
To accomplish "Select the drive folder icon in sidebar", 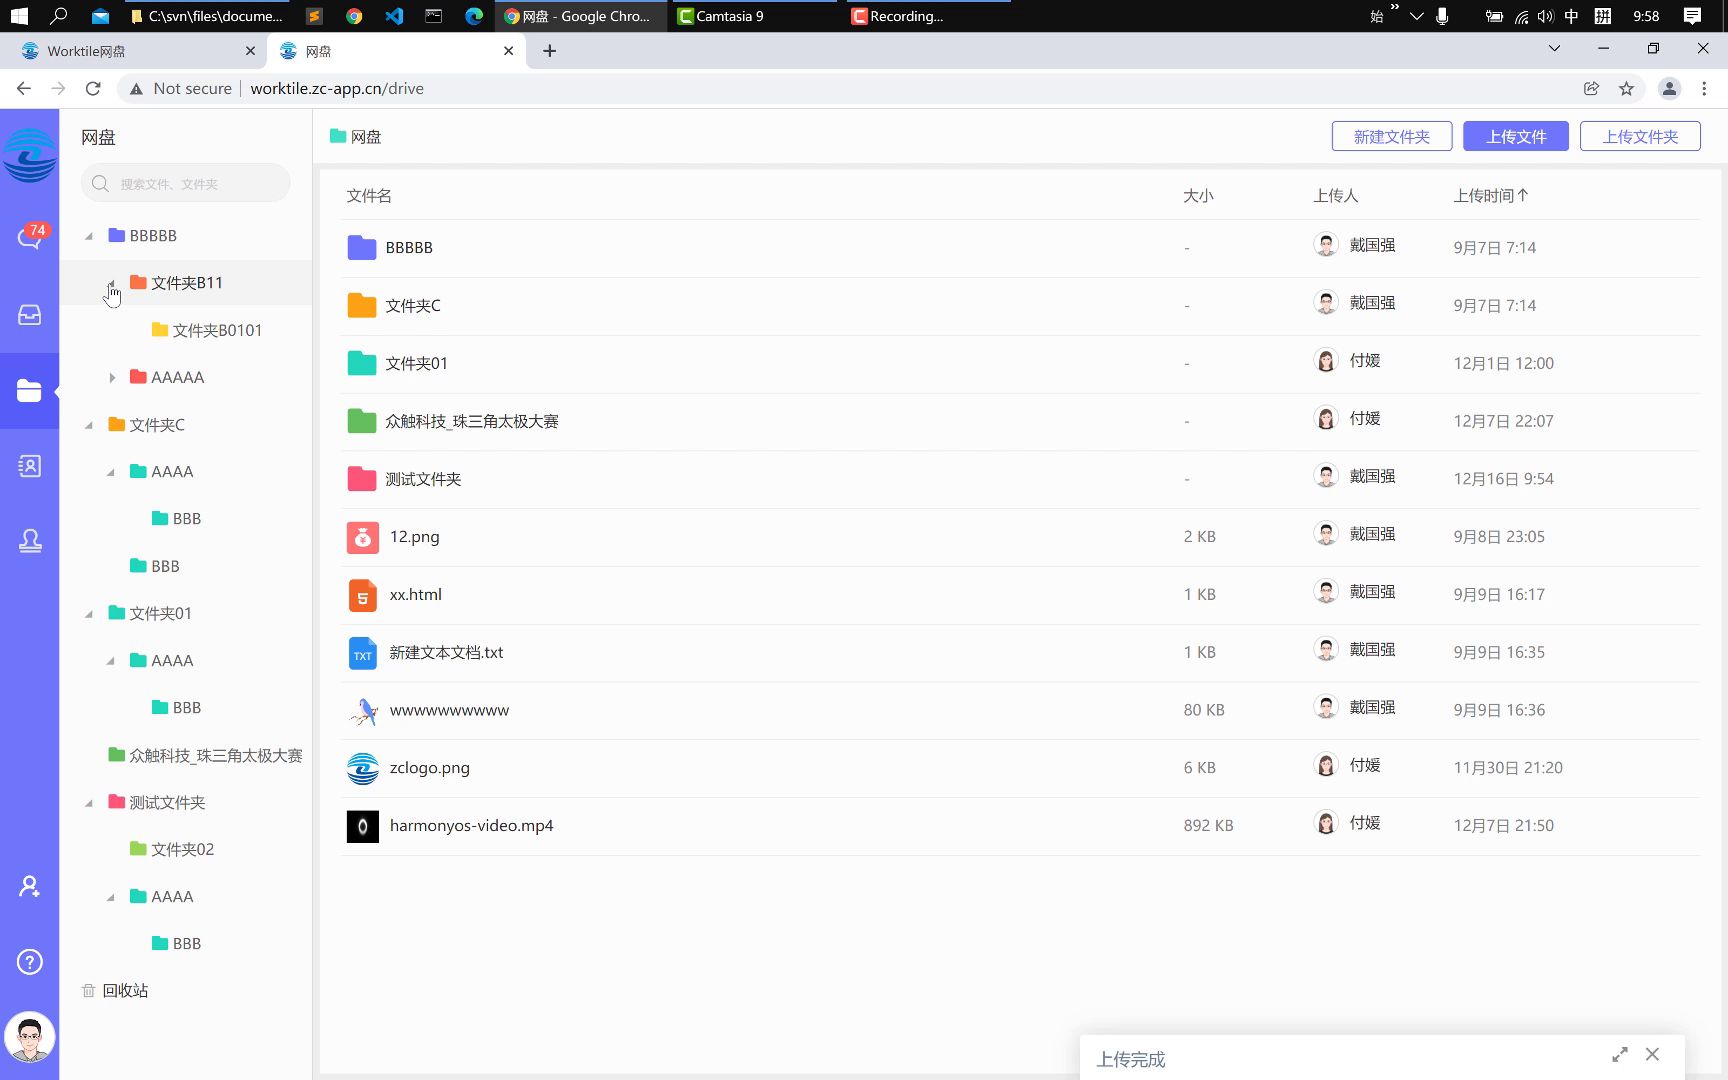I will click(30, 390).
